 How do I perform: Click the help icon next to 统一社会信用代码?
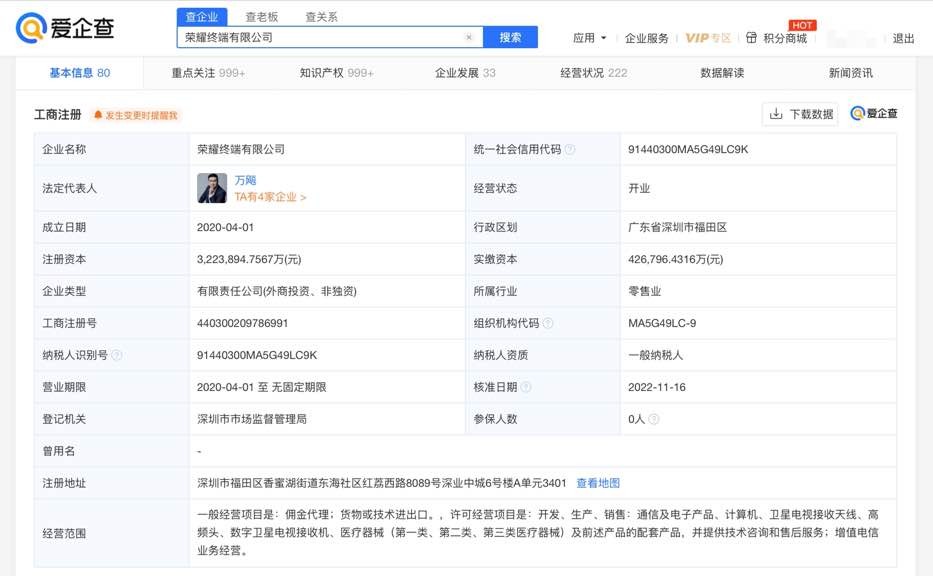tap(569, 149)
